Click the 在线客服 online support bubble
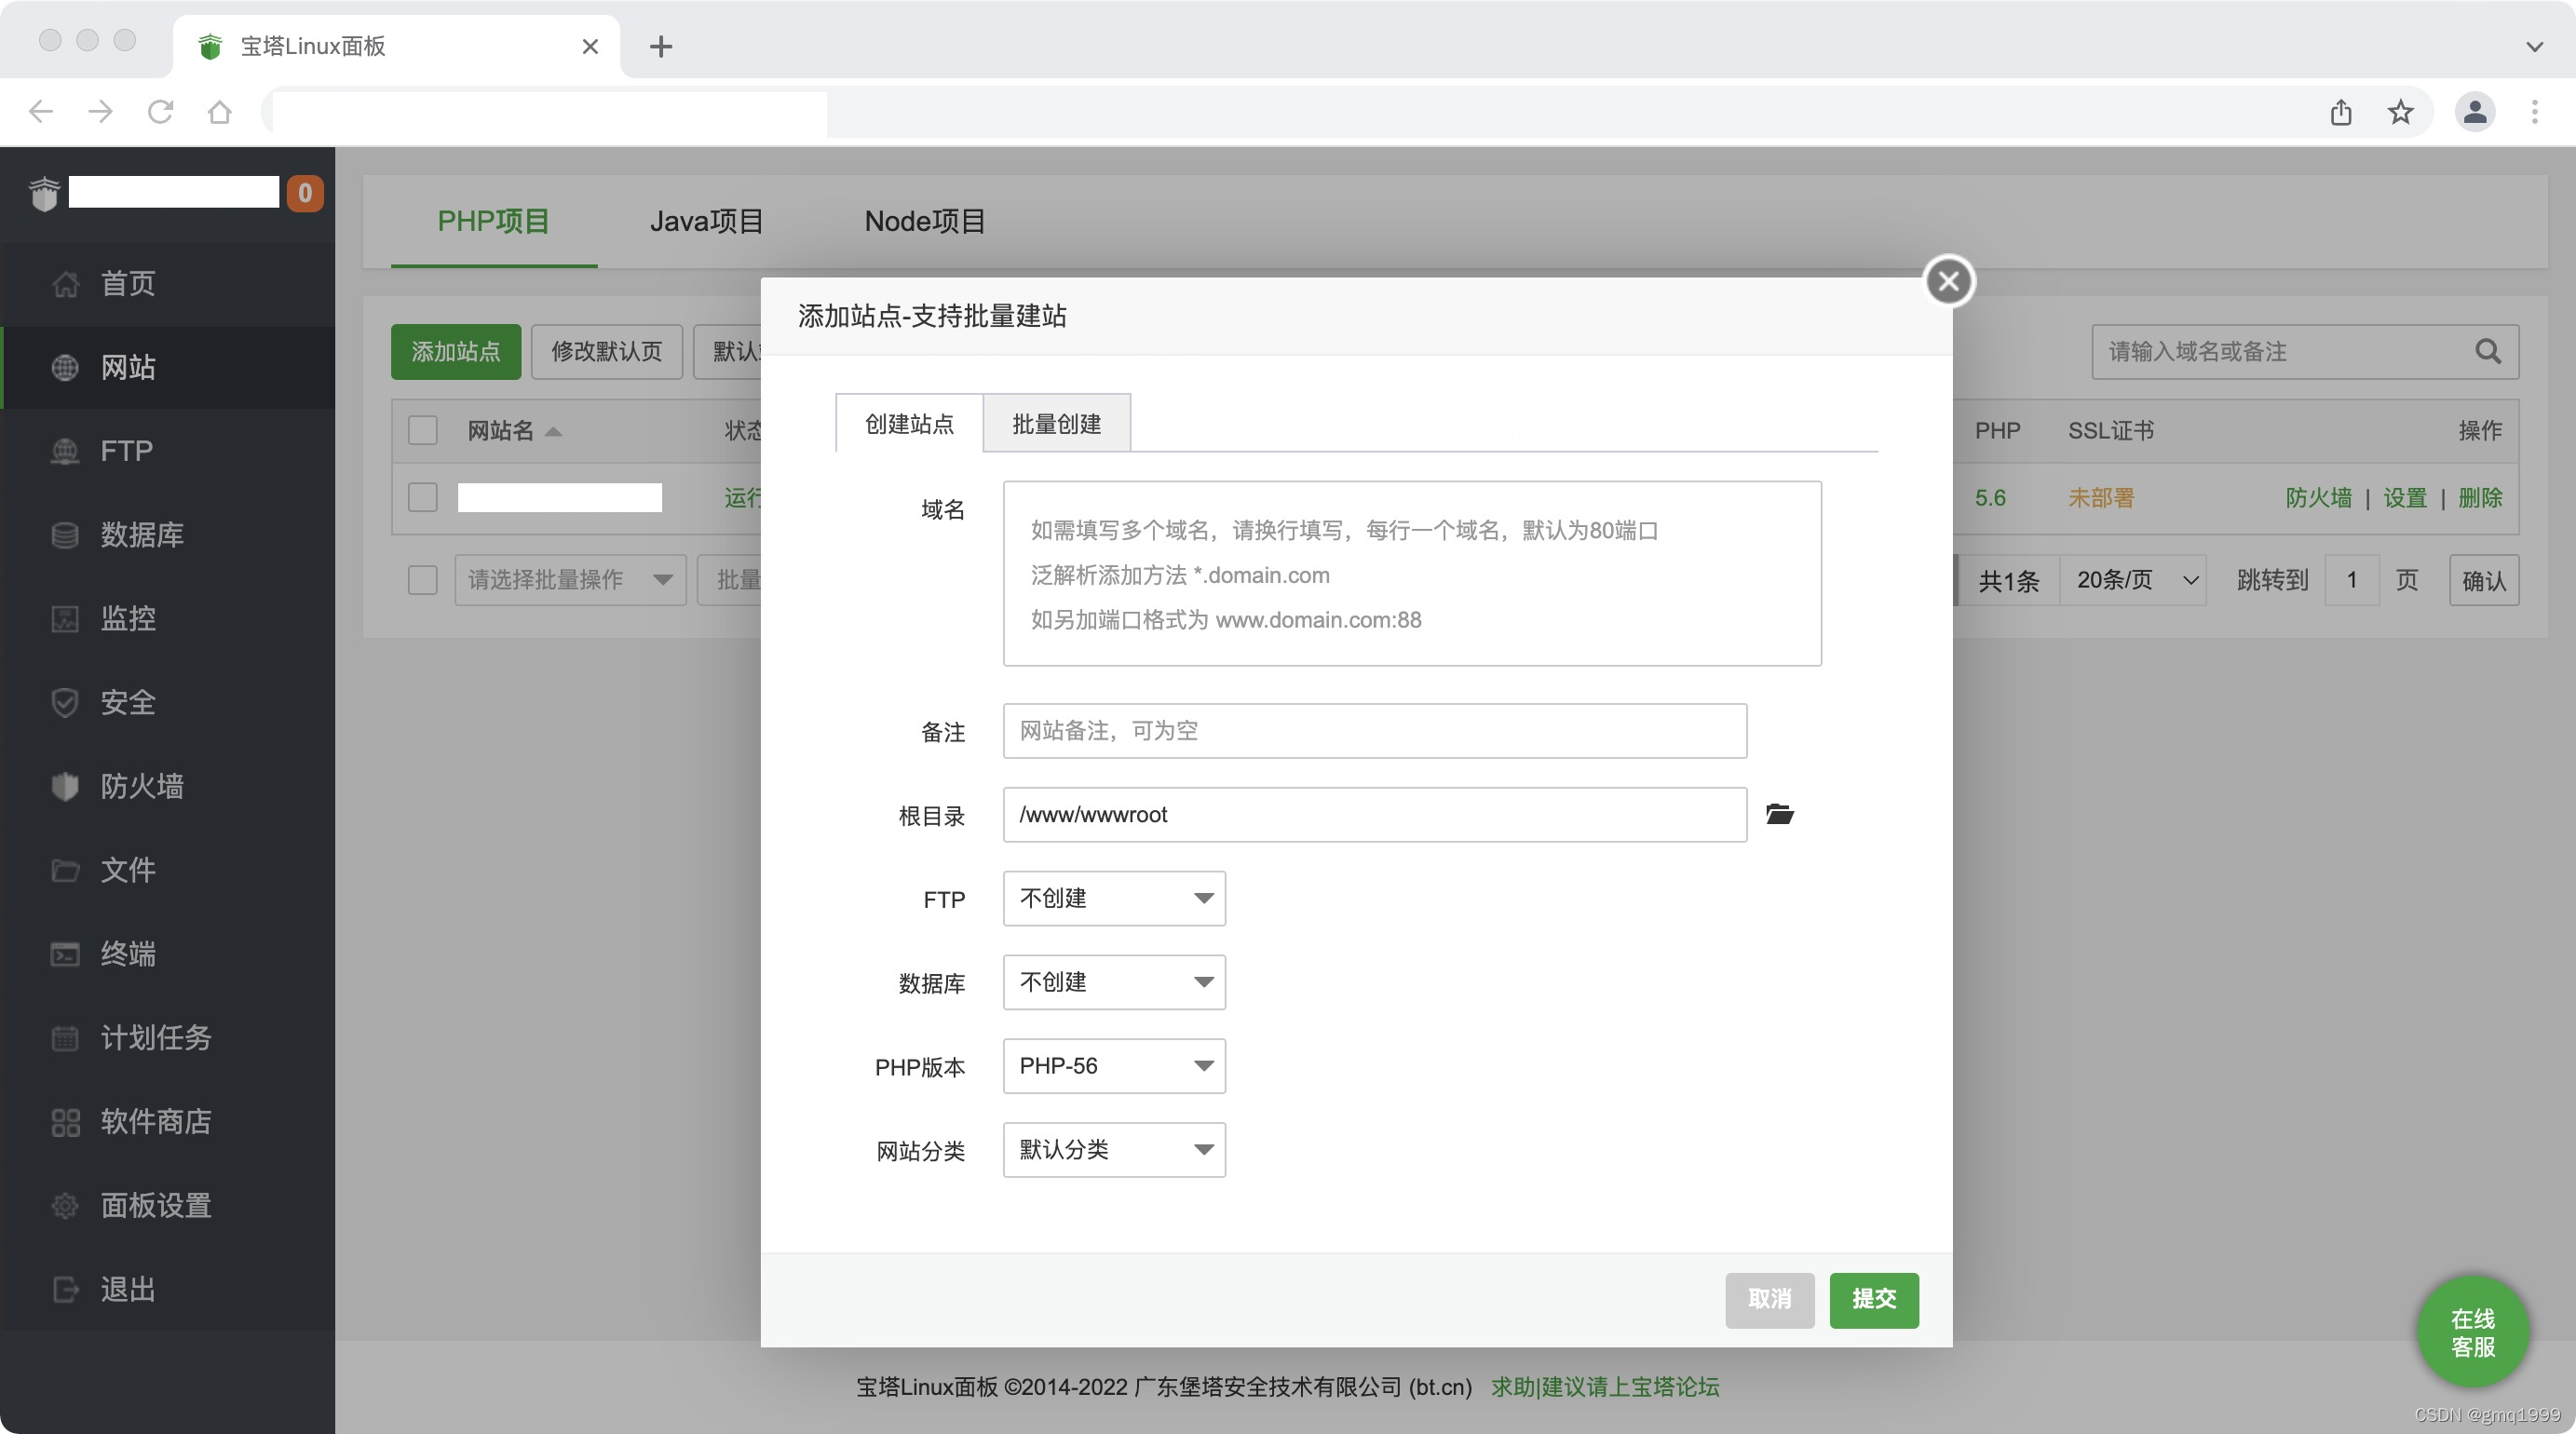The height and width of the screenshot is (1434, 2576). [2472, 1332]
